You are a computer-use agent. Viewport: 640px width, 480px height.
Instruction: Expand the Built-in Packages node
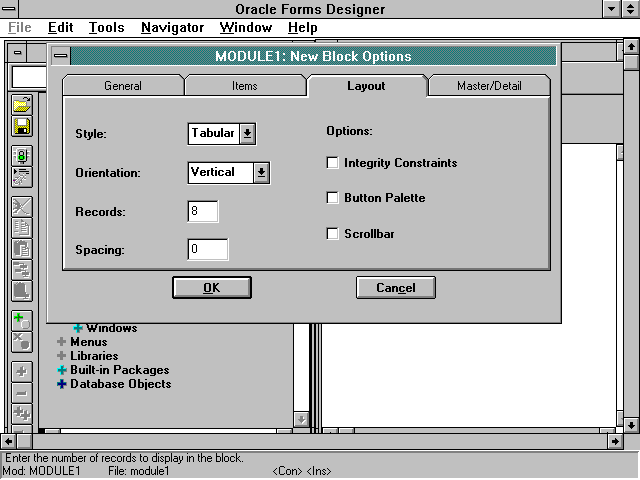click(x=62, y=370)
